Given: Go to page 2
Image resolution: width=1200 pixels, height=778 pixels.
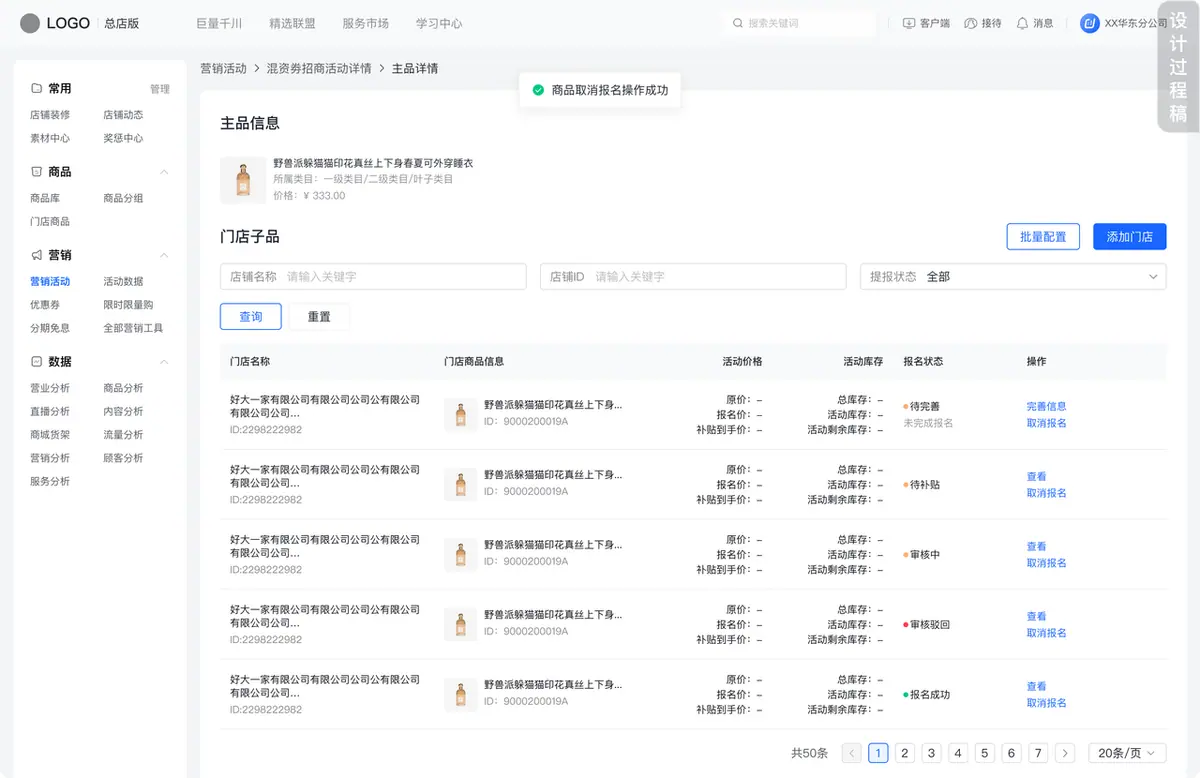Looking at the screenshot, I should pyautogui.click(x=904, y=753).
